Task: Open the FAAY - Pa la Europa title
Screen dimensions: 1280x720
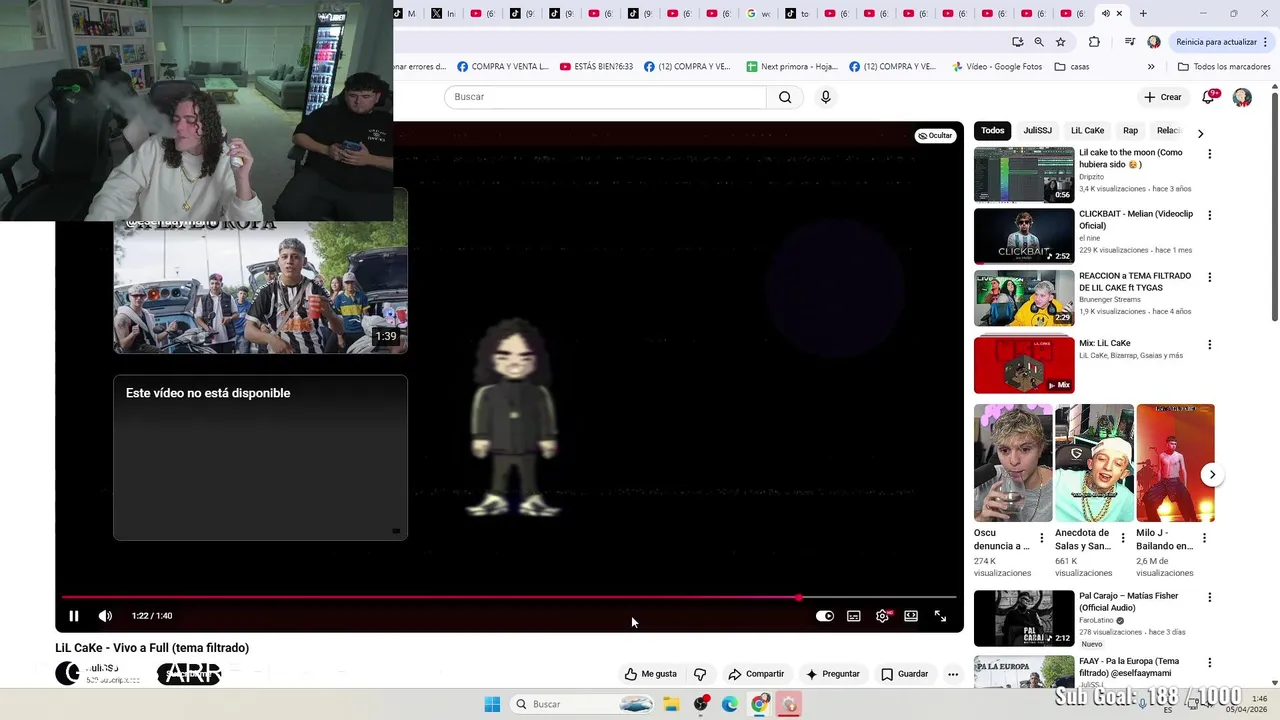Action: 1129,667
